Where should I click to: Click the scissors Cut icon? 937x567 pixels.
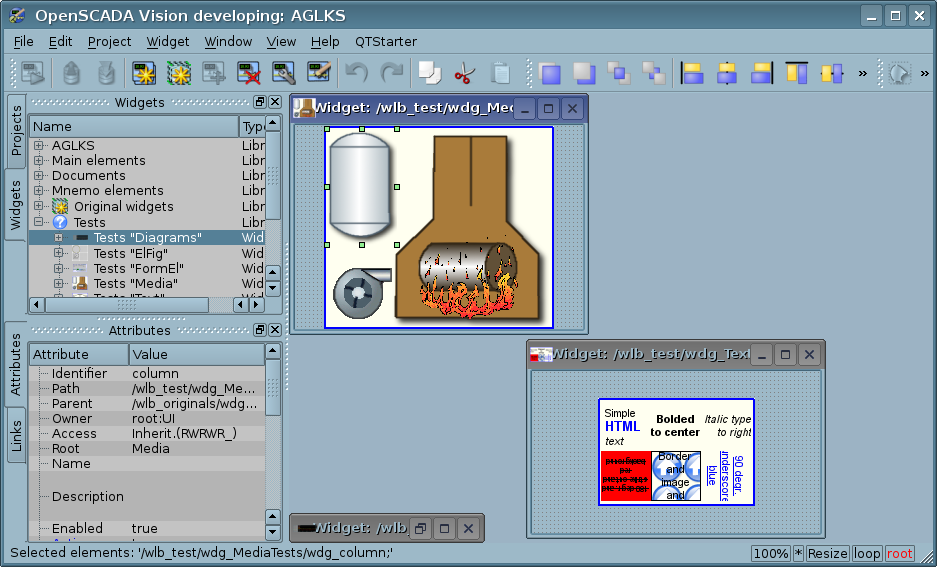(463, 73)
